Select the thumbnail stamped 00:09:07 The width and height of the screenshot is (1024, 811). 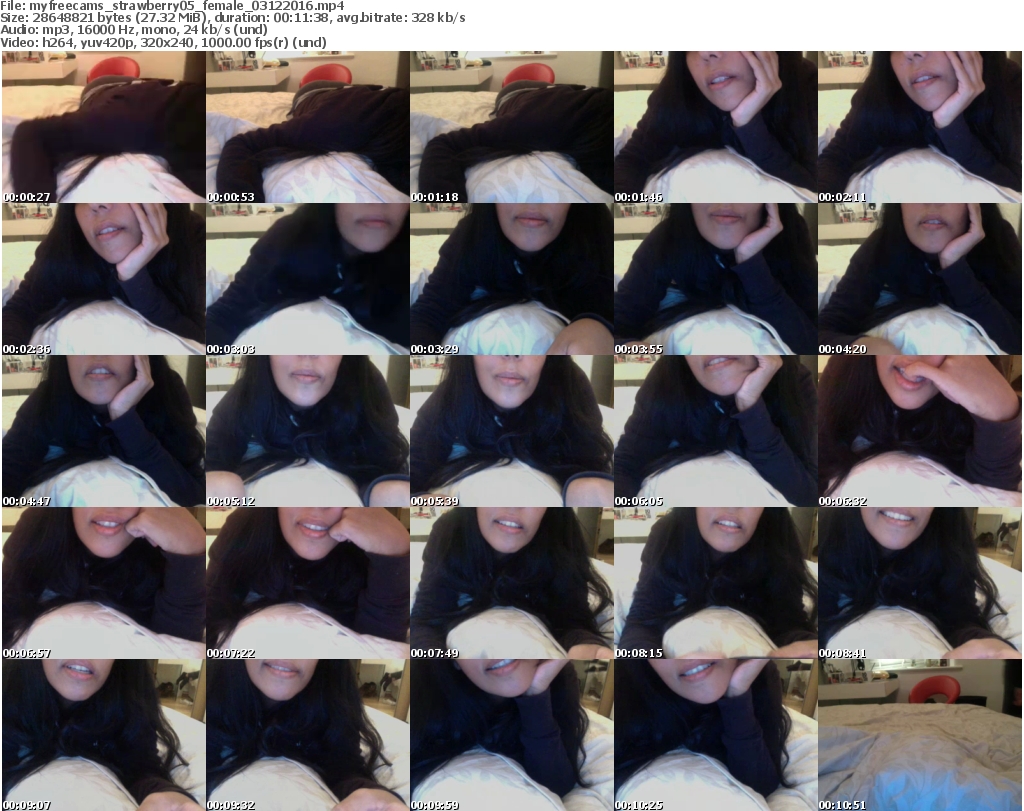(x=104, y=735)
